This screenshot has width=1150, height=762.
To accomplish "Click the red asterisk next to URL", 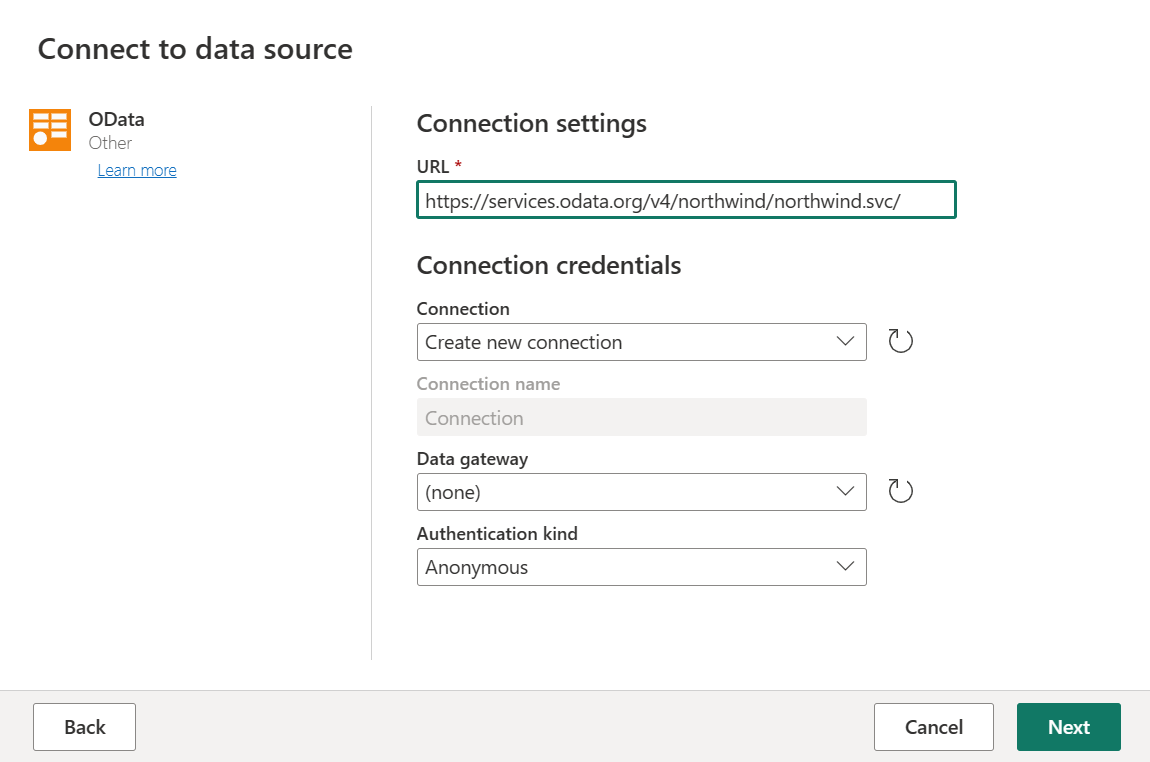I will [x=457, y=165].
